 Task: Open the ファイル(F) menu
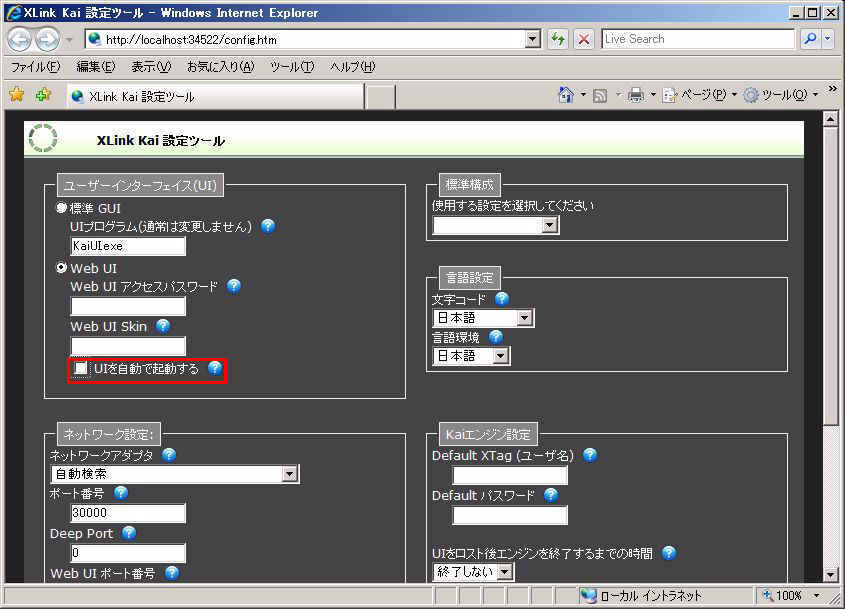pyautogui.click(x=36, y=67)
